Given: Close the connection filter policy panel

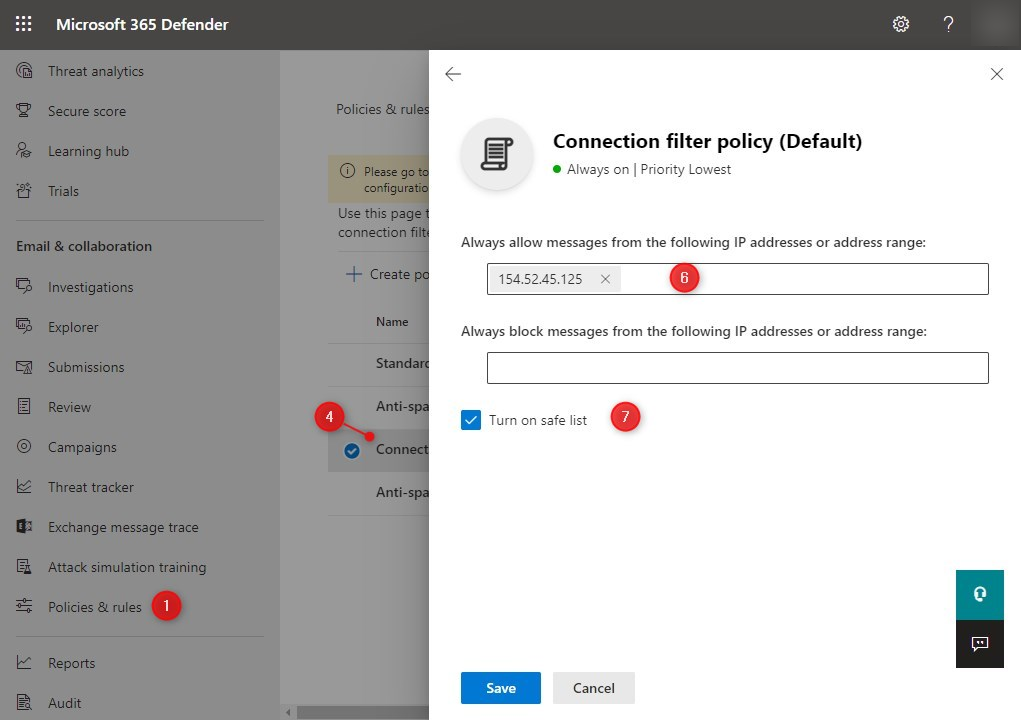Looking at the screenshot, I should 996,74.
